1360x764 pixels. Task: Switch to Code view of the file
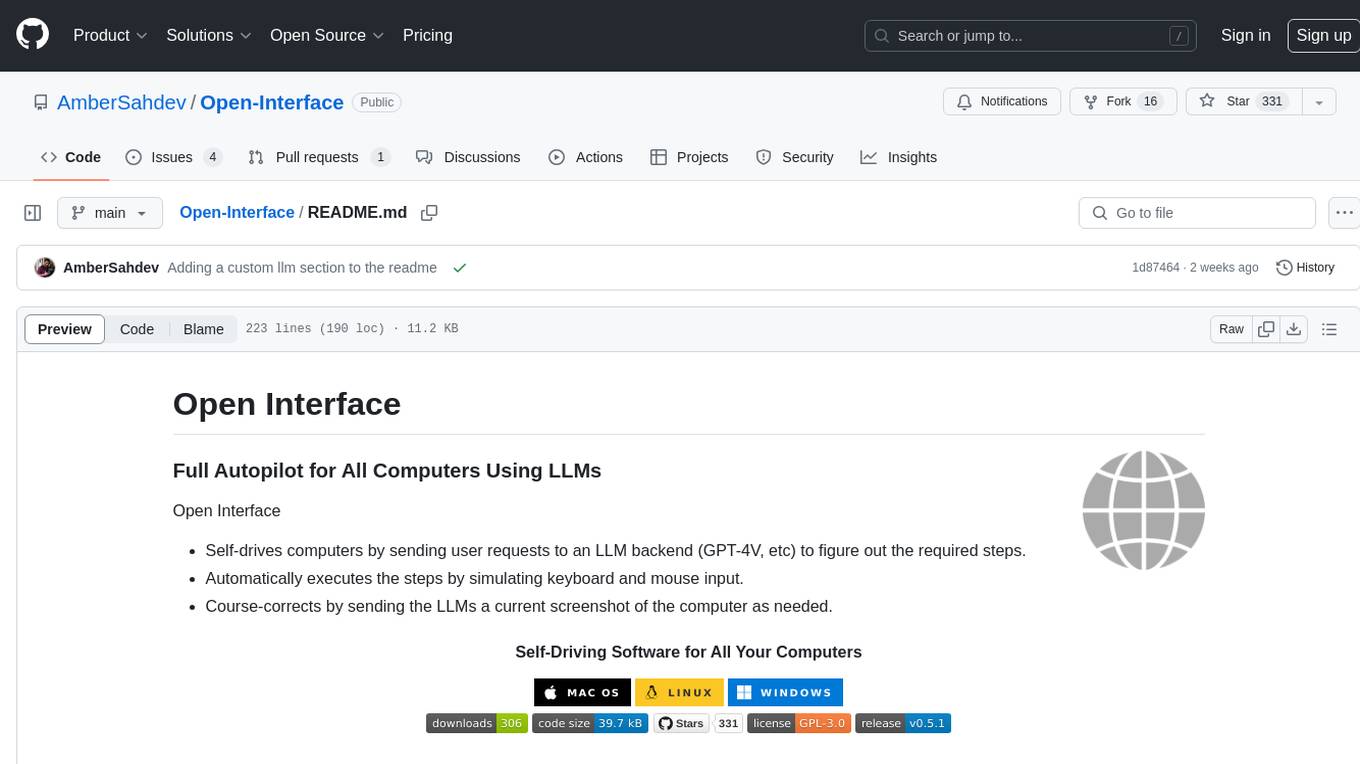137,329
